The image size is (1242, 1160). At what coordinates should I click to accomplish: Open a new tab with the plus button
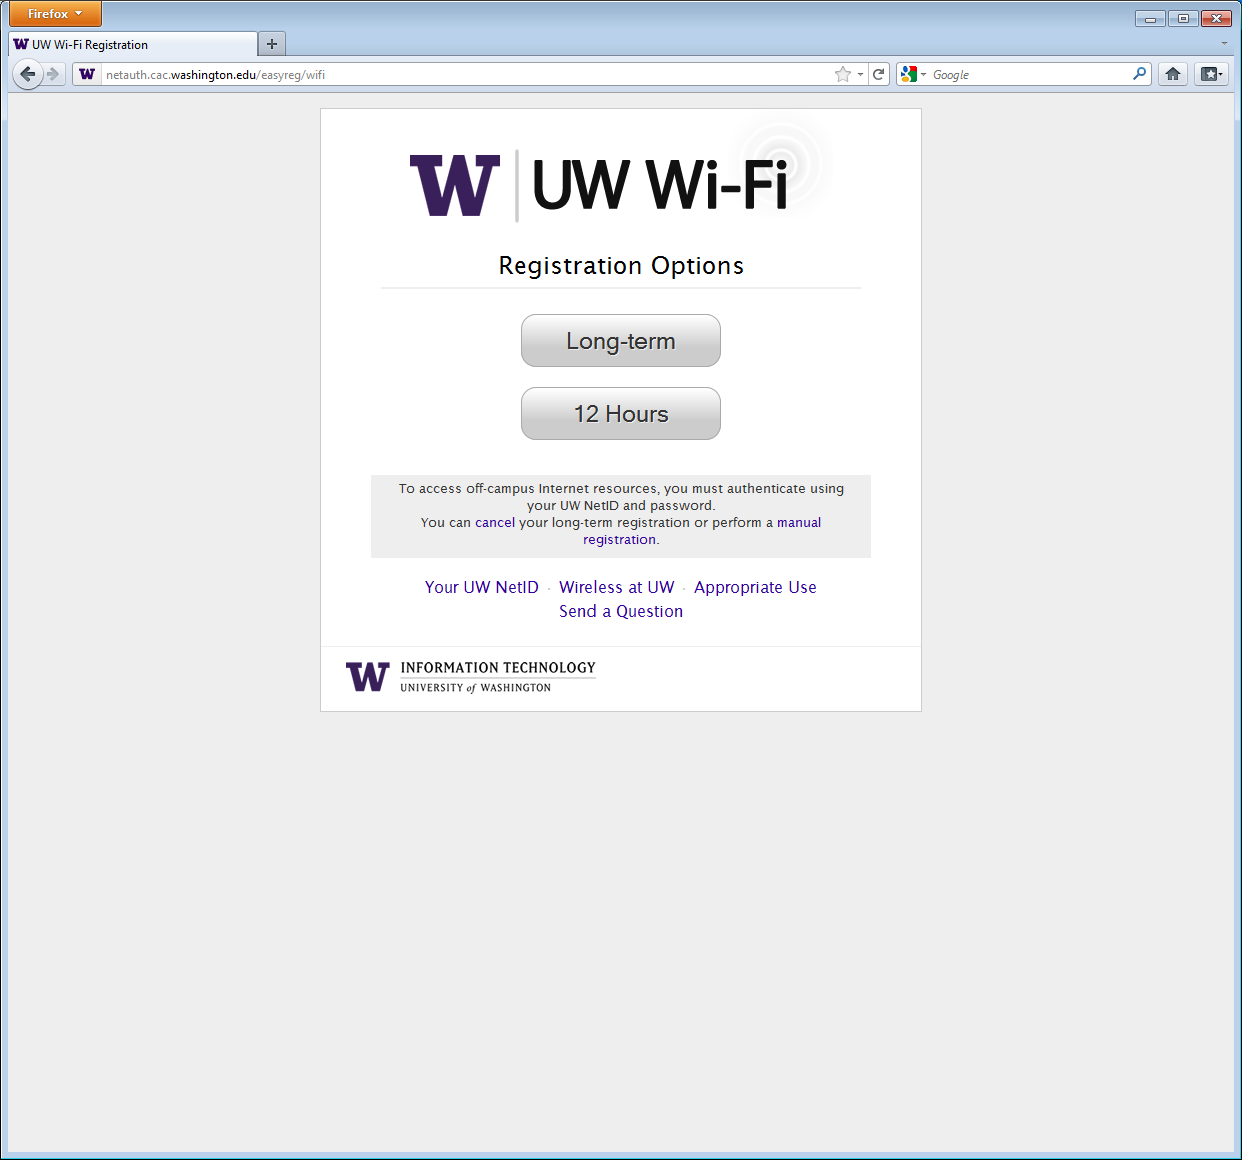(271, 44)
